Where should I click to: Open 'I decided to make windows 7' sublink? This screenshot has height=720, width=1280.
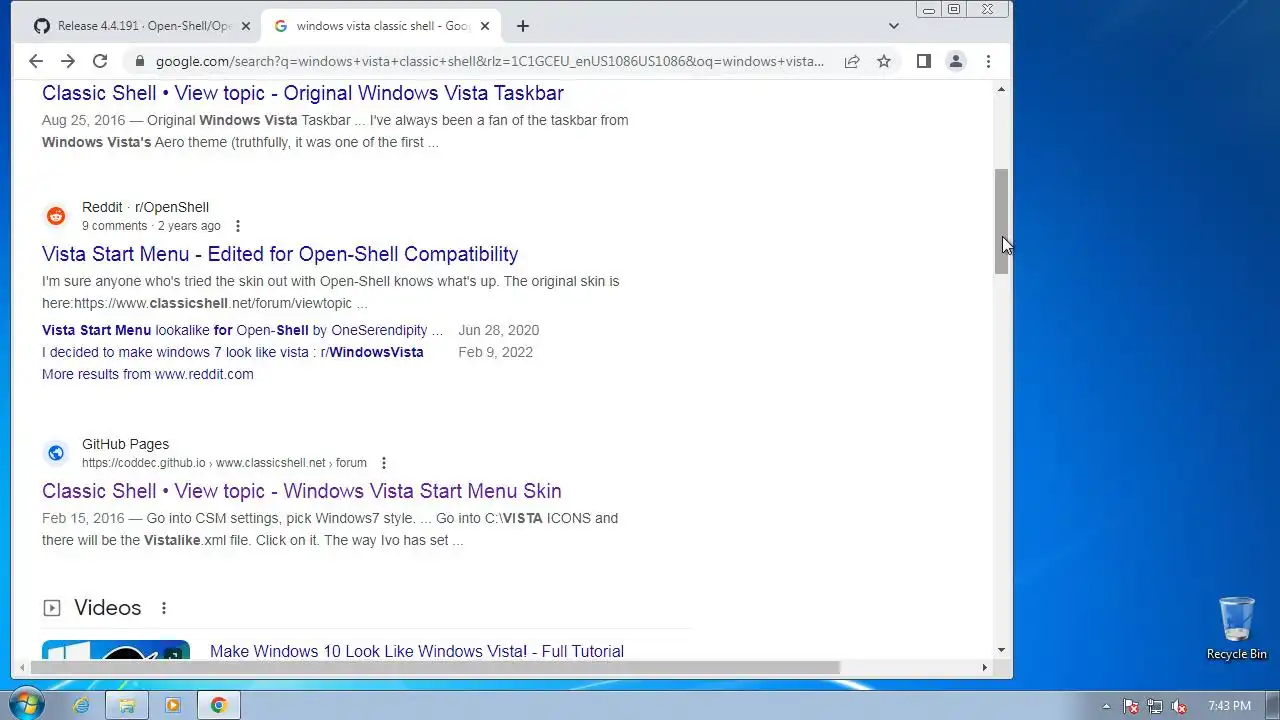click(x=233, y=352)
